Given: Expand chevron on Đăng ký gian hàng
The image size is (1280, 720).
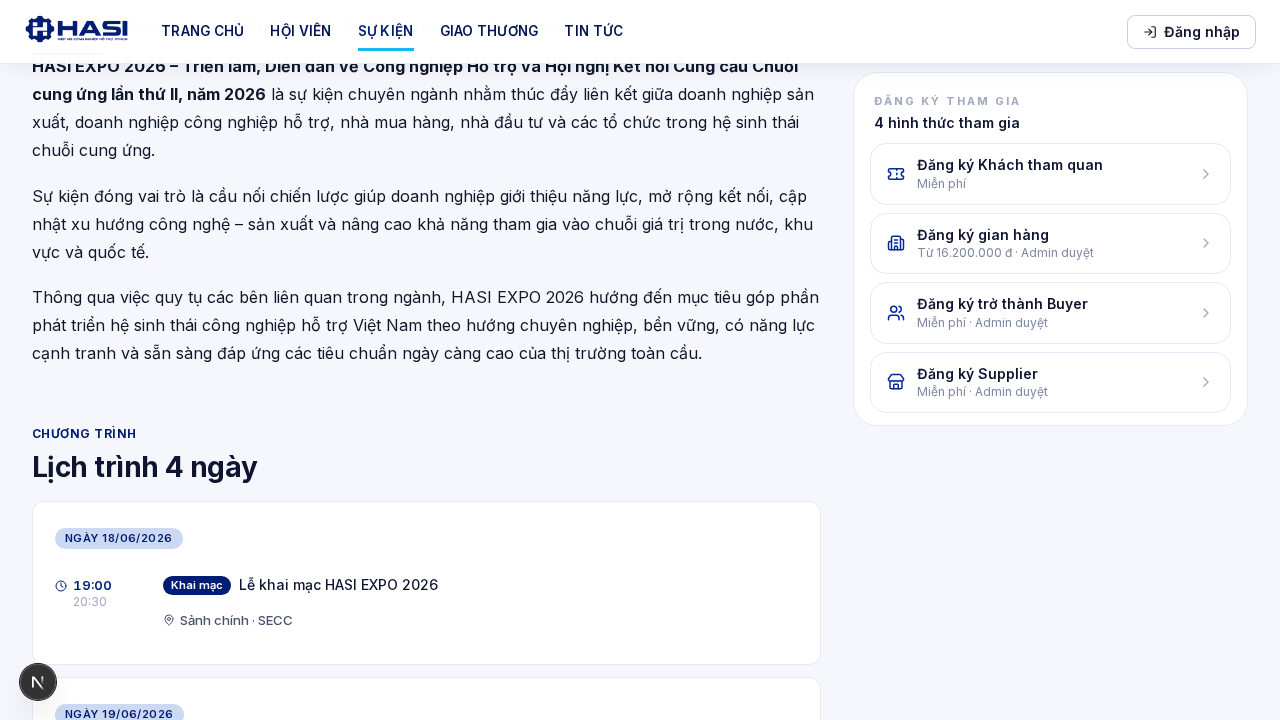Looking at the screenshot, I should point(1205,243).
